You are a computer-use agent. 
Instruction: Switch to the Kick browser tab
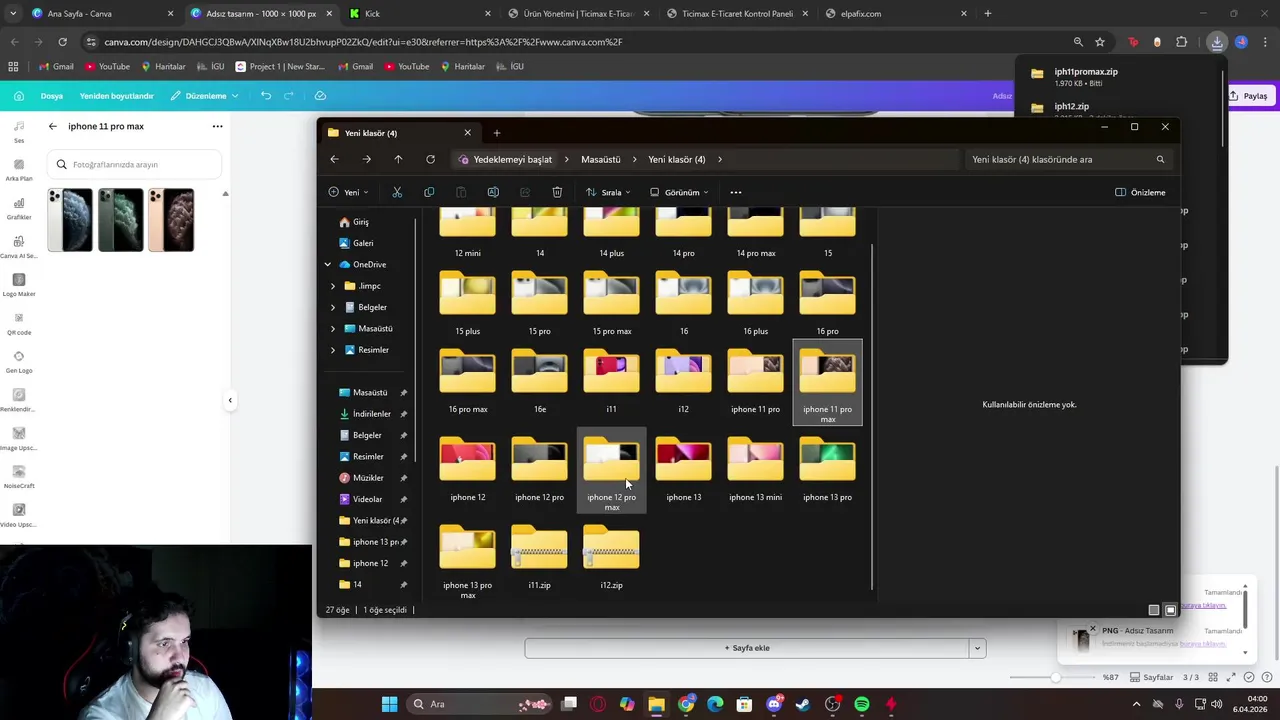(420, 14)
